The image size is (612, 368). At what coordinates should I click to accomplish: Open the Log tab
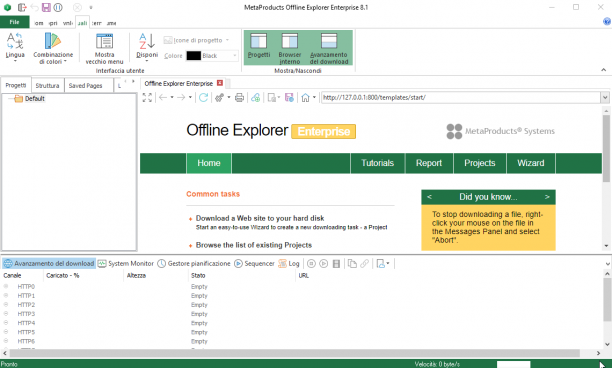tap(289, 263)
